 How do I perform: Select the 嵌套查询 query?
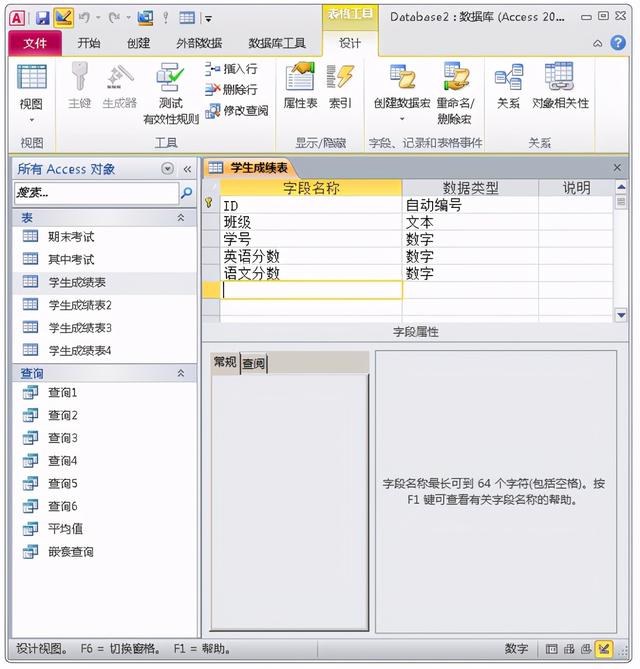click(x=71, y=552)
